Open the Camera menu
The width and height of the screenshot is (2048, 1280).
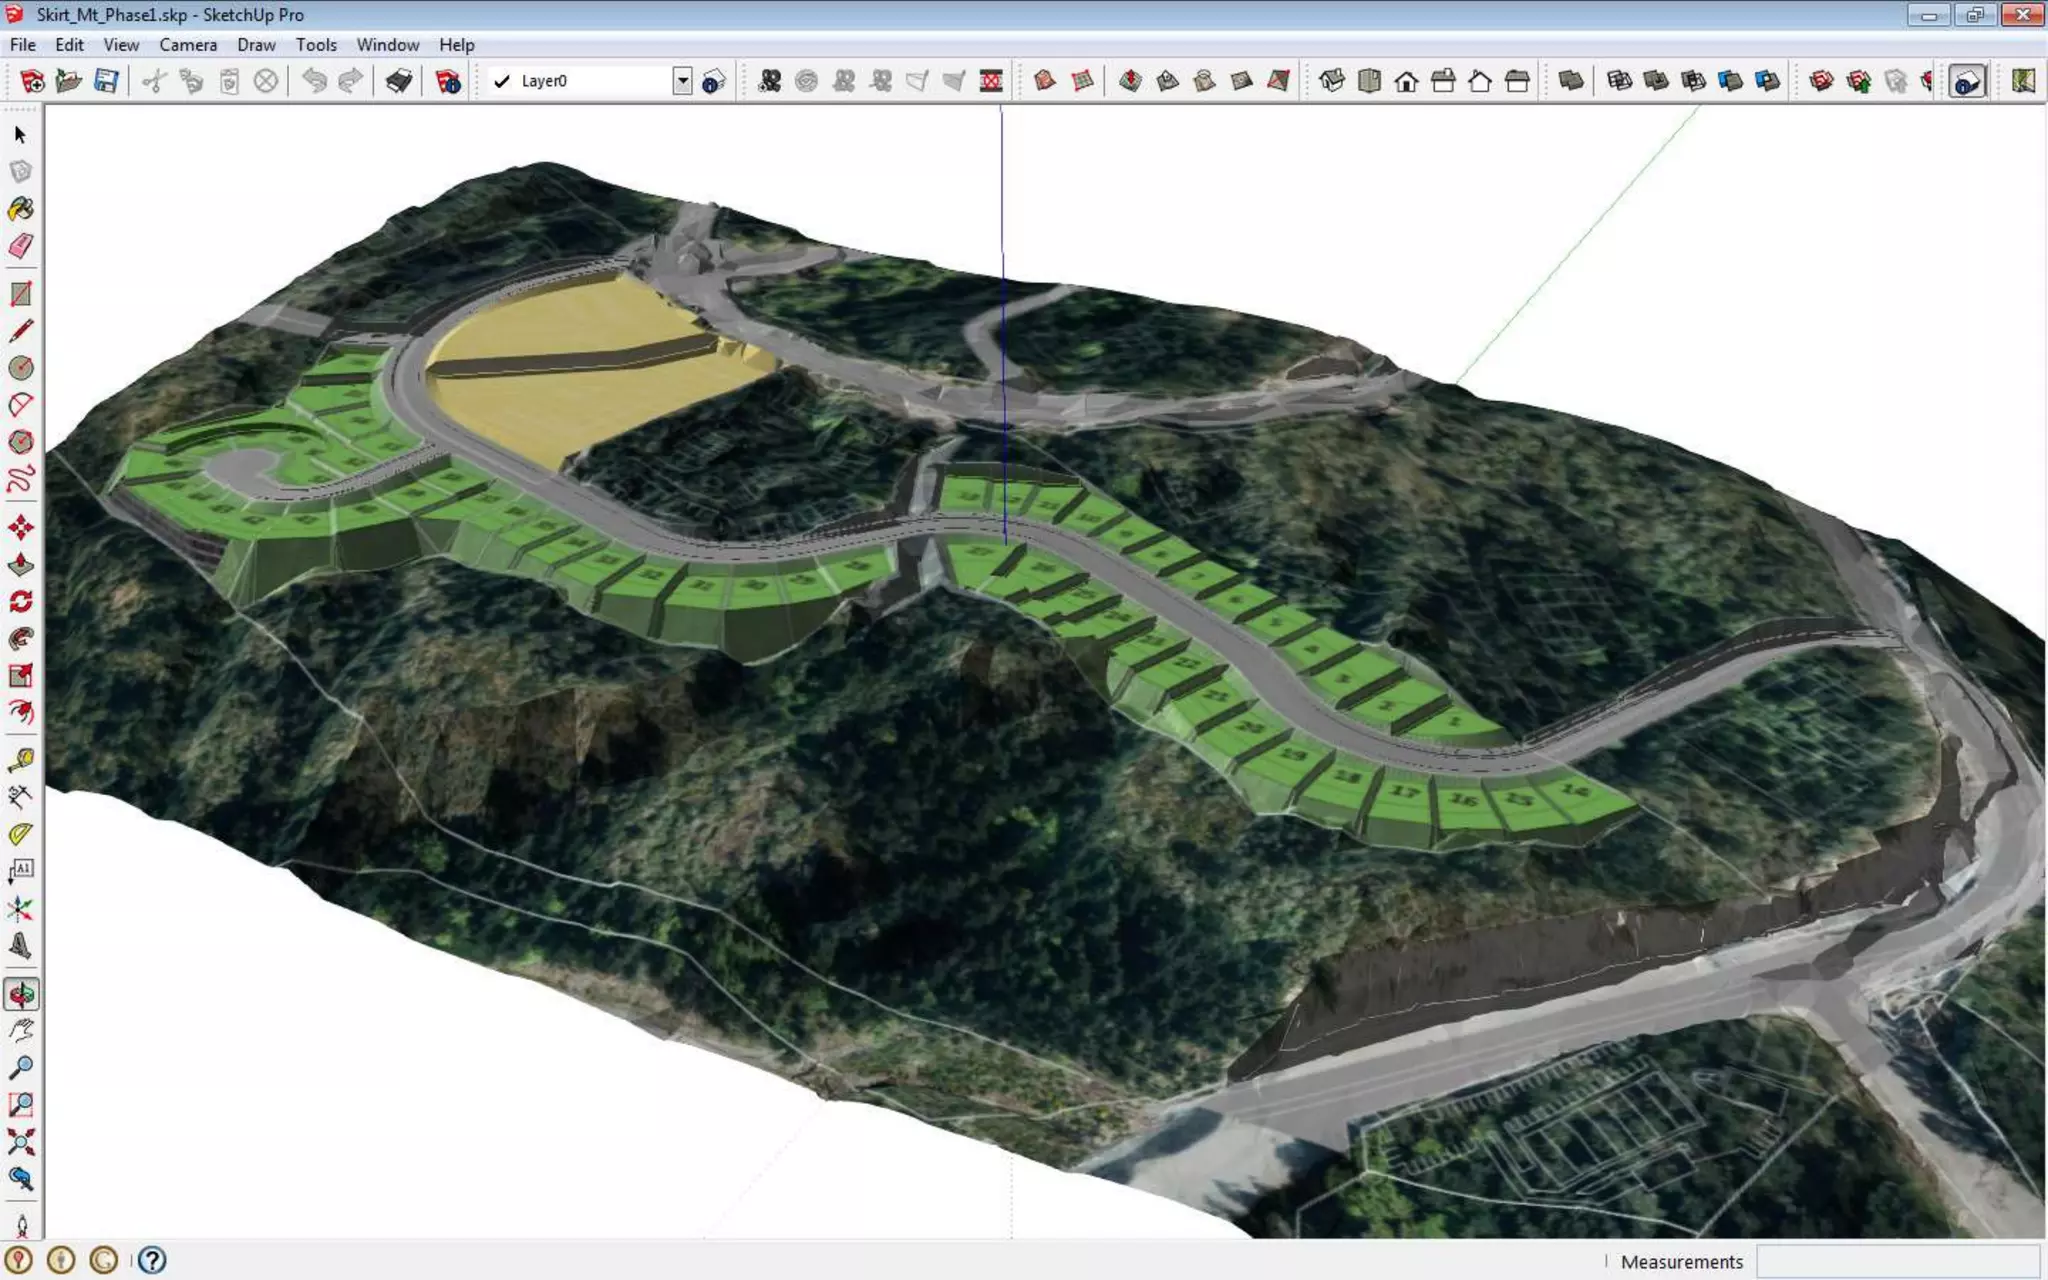tap(187, 45)
